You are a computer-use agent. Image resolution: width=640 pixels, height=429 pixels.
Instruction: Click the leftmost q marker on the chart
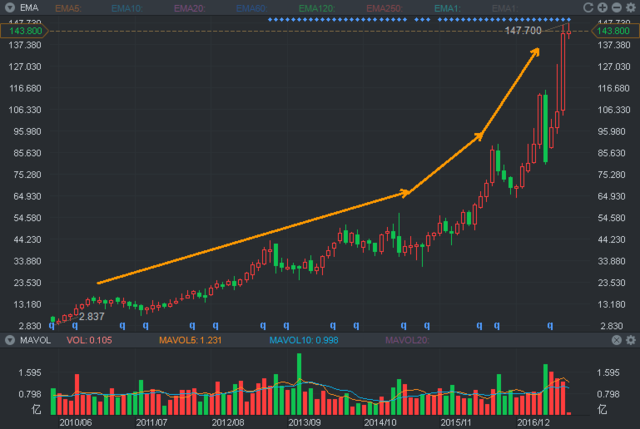point(50,325)
